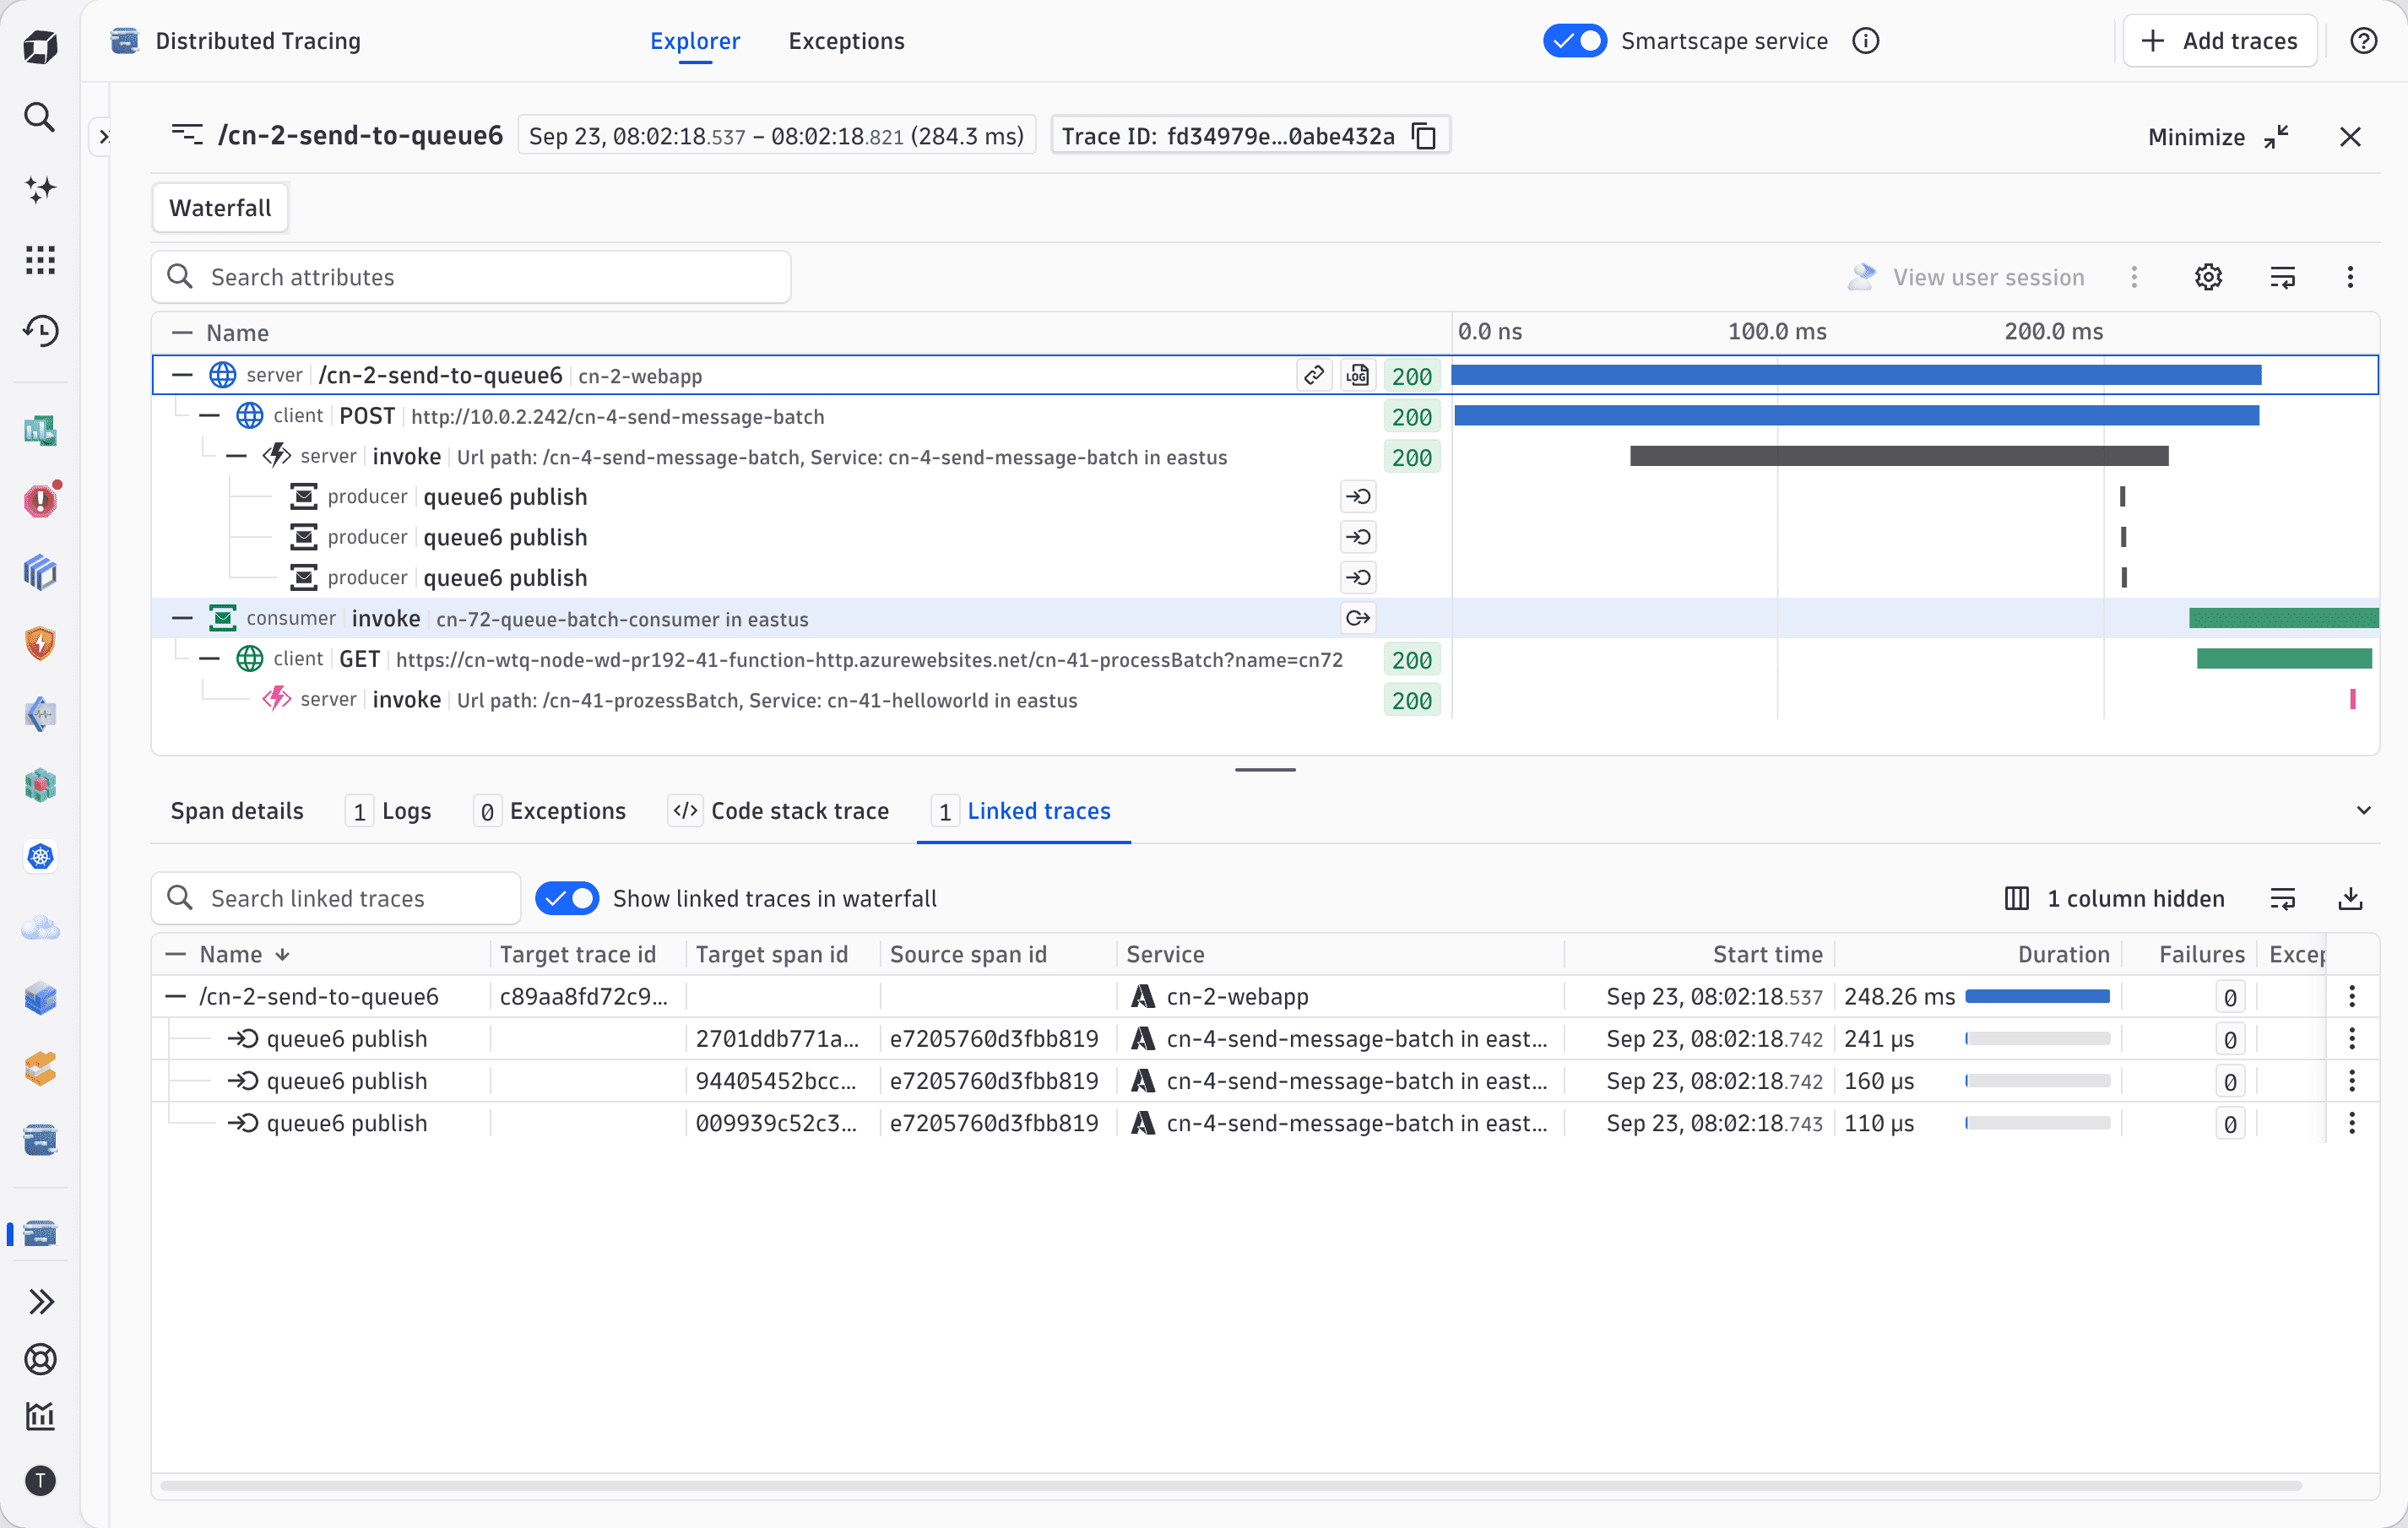Open the log icon on /cn-2-send-to-queue6 row
This screenshot has height=1528, width=2408.
coord(1357,375)
